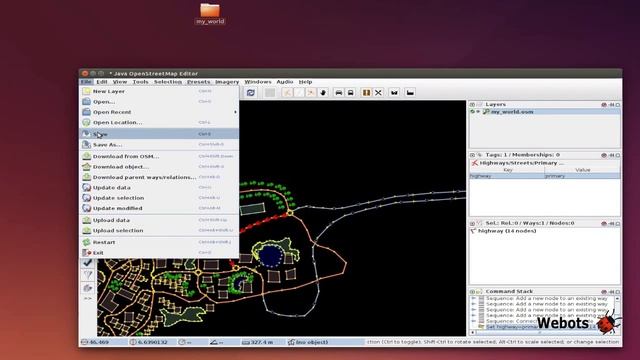Click the hand icon in the toolbar

323,93
